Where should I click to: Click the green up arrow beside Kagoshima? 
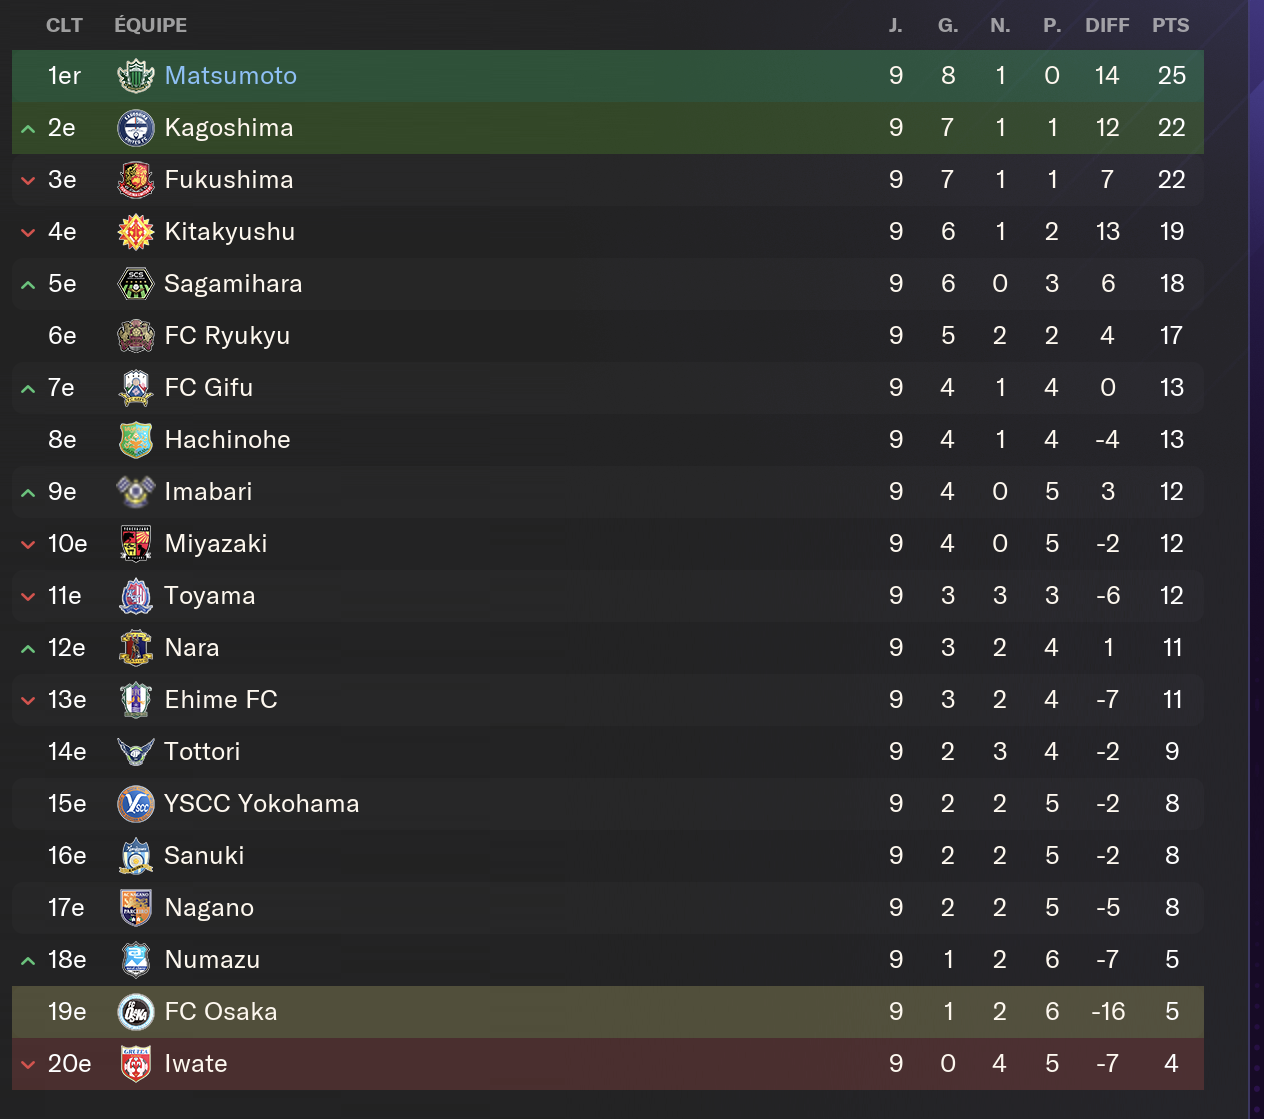pos(28,129)
